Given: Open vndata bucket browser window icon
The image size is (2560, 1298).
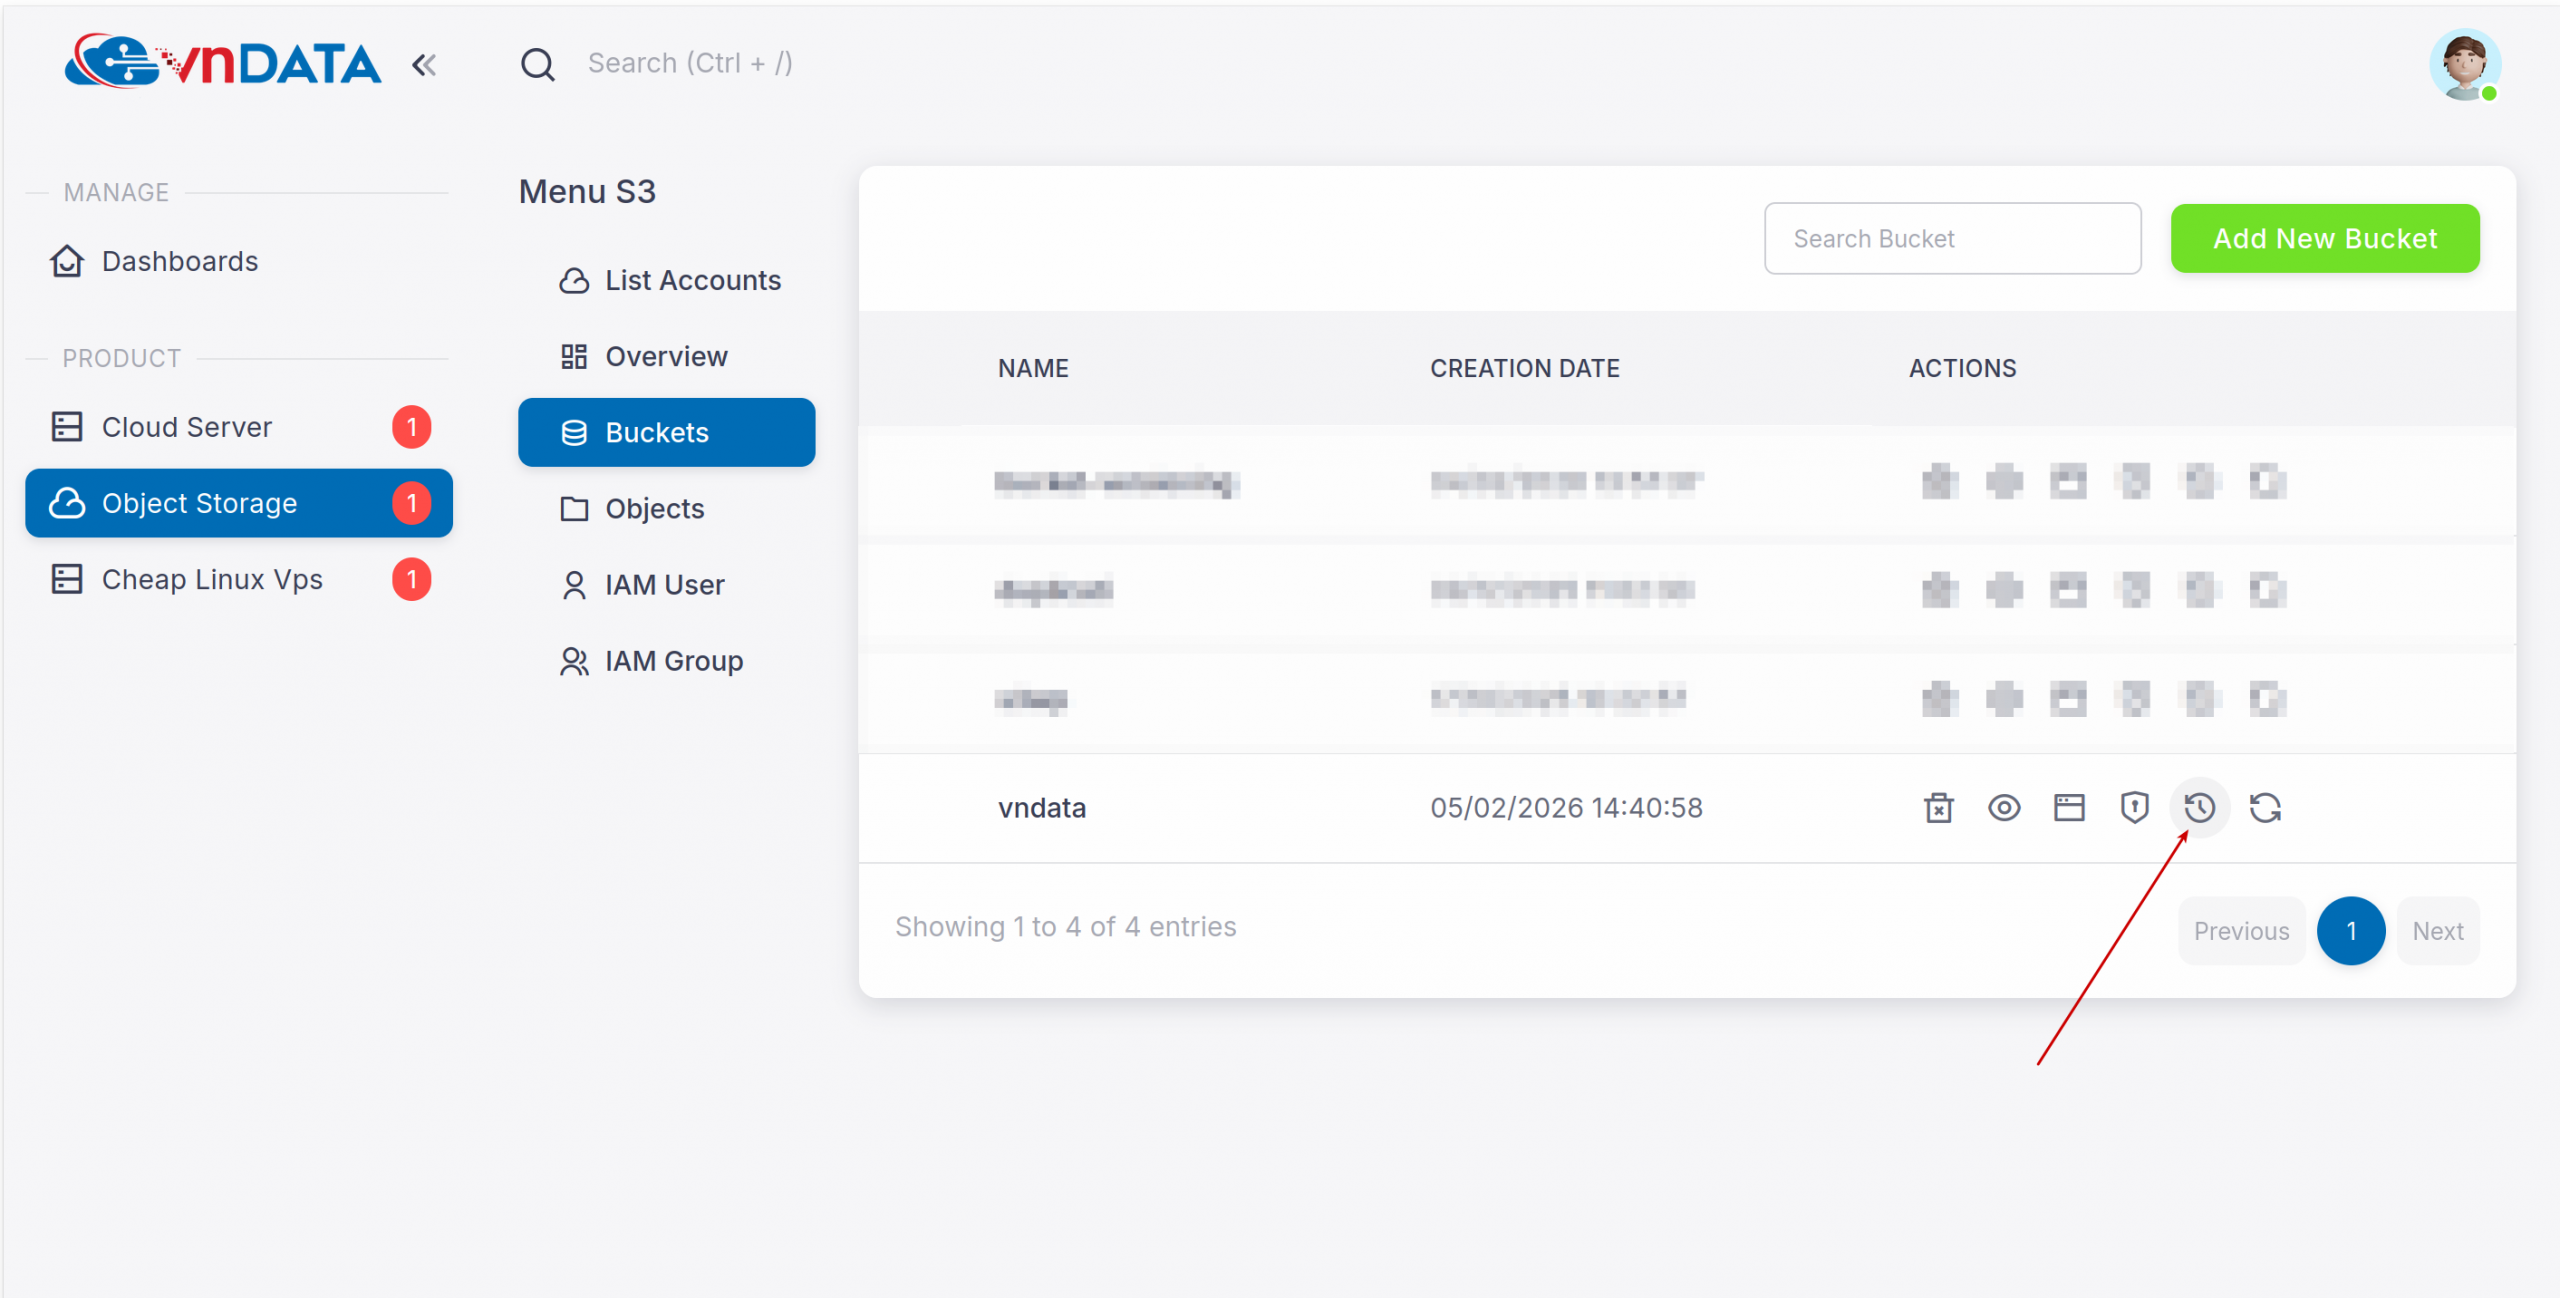Looking at the screenshot, I should tap(2069, 807).
